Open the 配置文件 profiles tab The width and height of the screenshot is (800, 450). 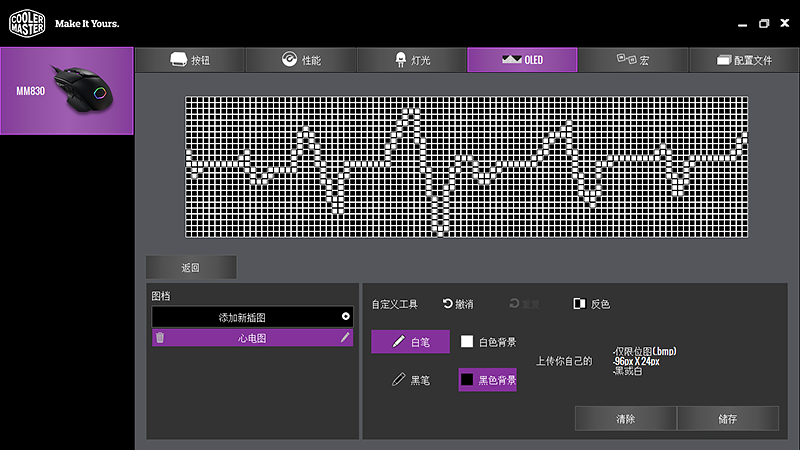click(744, 60)
